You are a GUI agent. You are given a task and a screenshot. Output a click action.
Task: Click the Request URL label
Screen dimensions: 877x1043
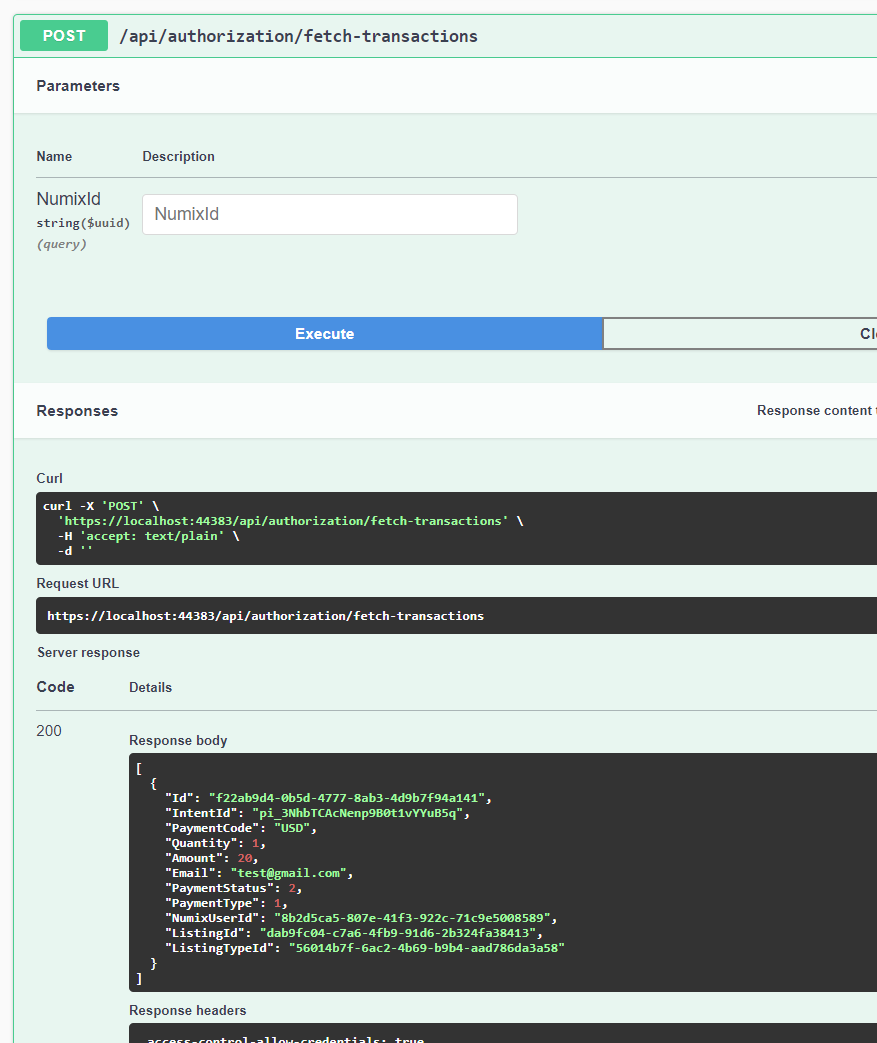(77, 583)
